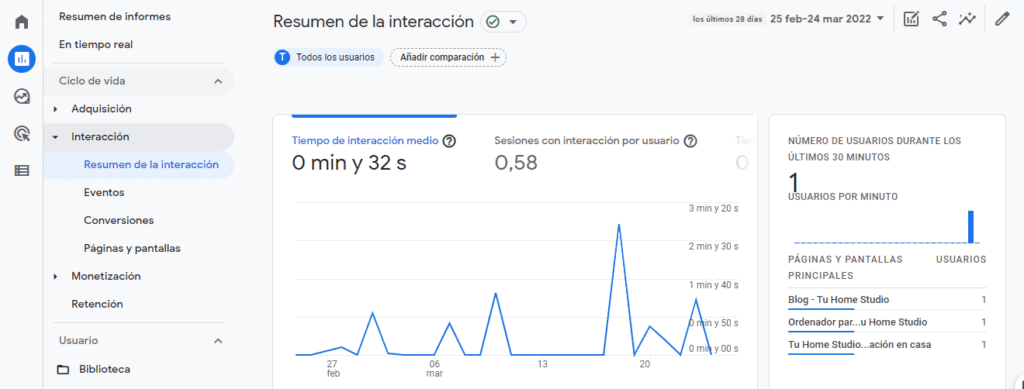1024x389 pixels.
Task: Select the Tiempo de interacción medio metric tab
Action: (x=374, y=140)
